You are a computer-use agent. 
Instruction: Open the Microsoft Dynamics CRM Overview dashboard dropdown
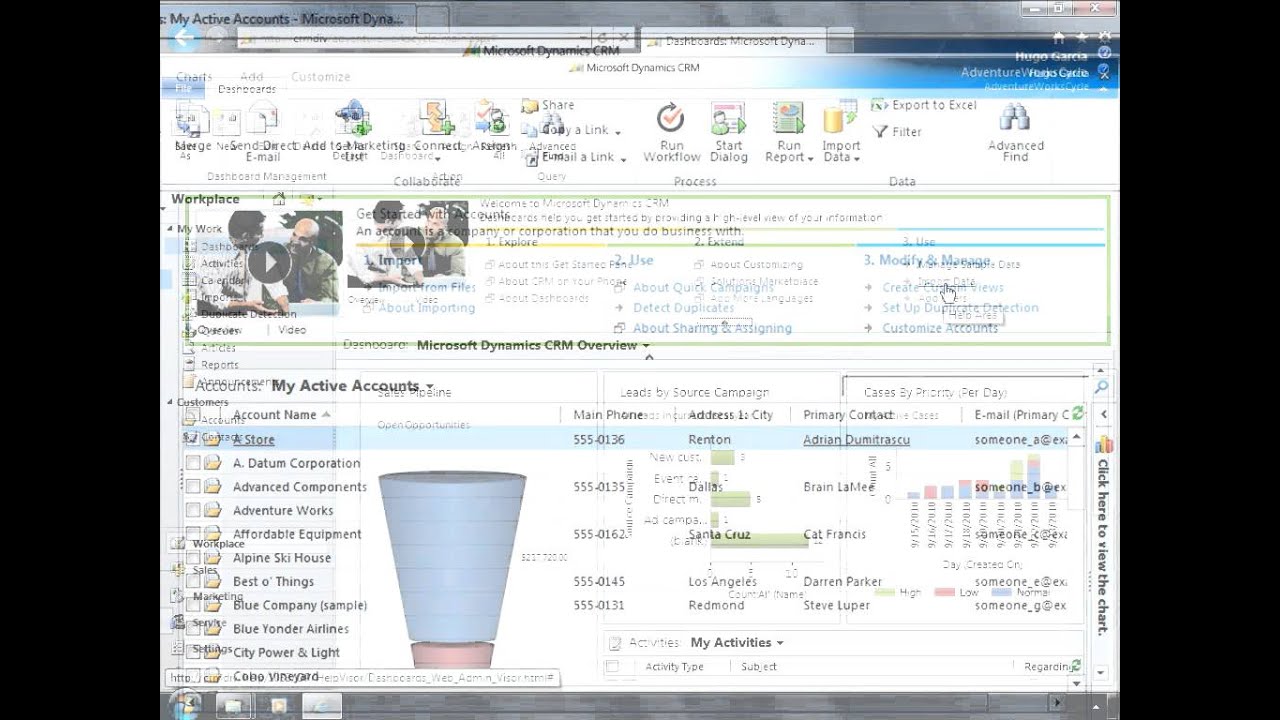(646, 346)
